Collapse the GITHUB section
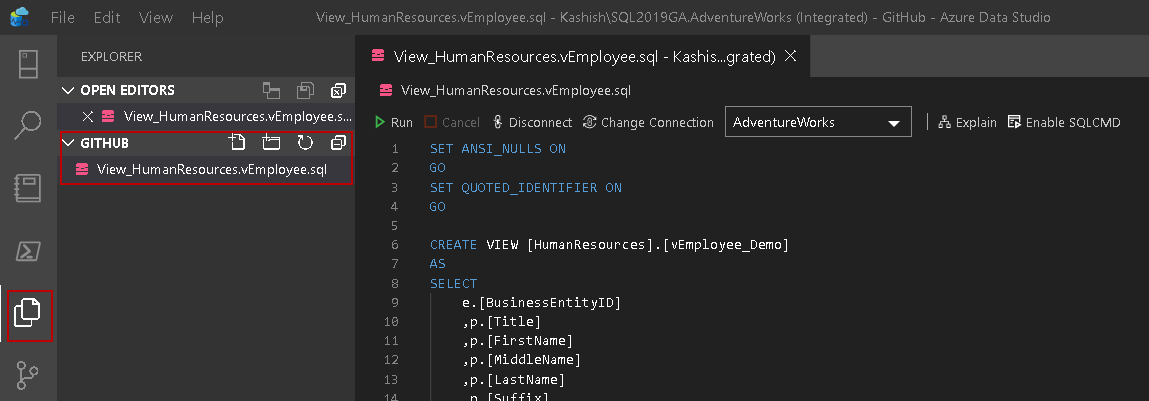The width and height of the screenshot is (1149, 401). (x=69, y=143)
